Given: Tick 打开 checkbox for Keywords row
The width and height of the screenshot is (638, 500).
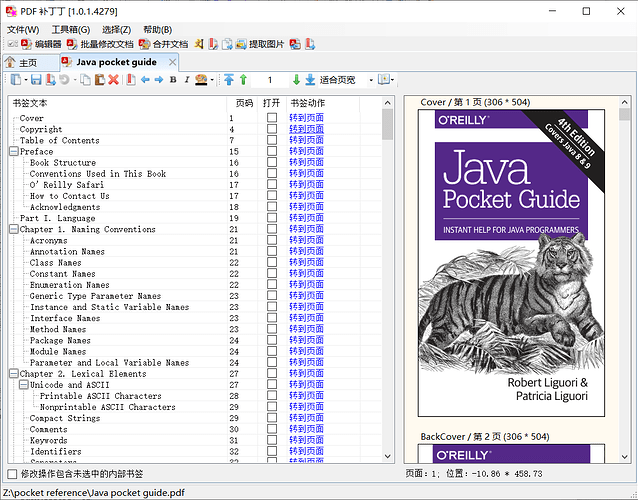Looking at the screenshot, I should 272,440.
